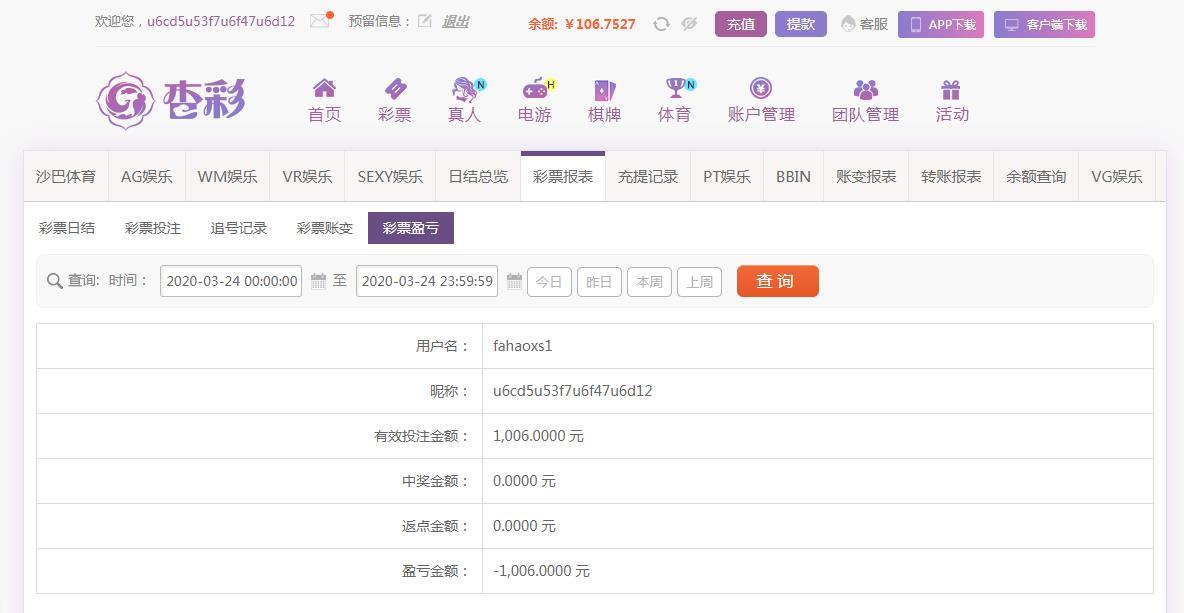Switch to 转账报表 tab
This screenshot has height=613, width=1184.
coord(951,177)
